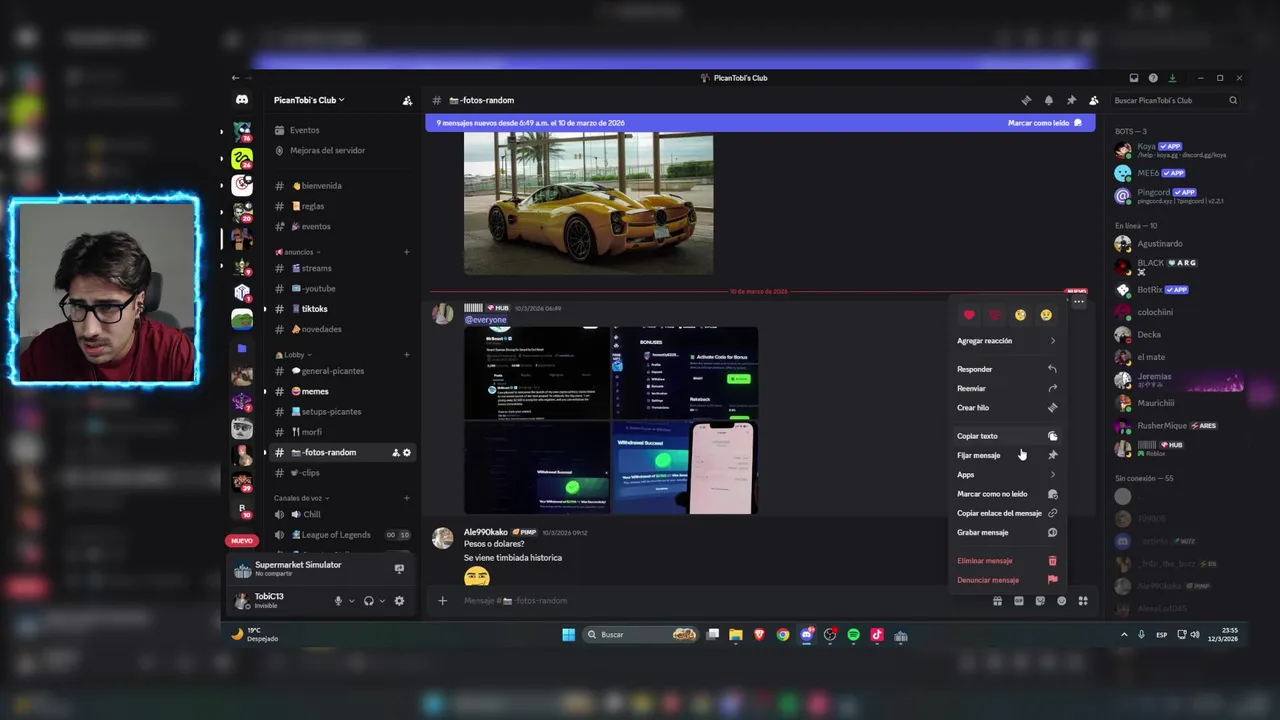The height and width of the screenshot is (720, 1280).
Task: Create a new voice channel plus button
Action: click(407, 498)
